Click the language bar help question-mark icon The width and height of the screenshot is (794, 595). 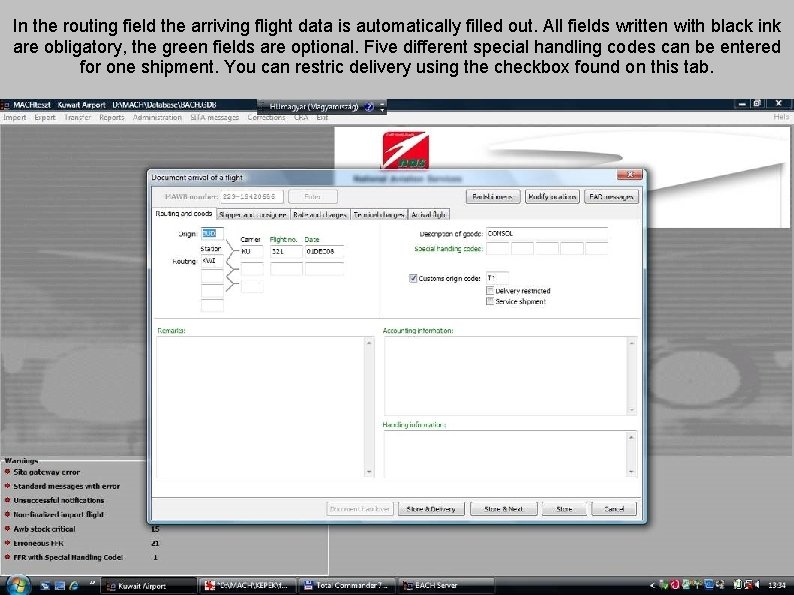tap(369, 107)
